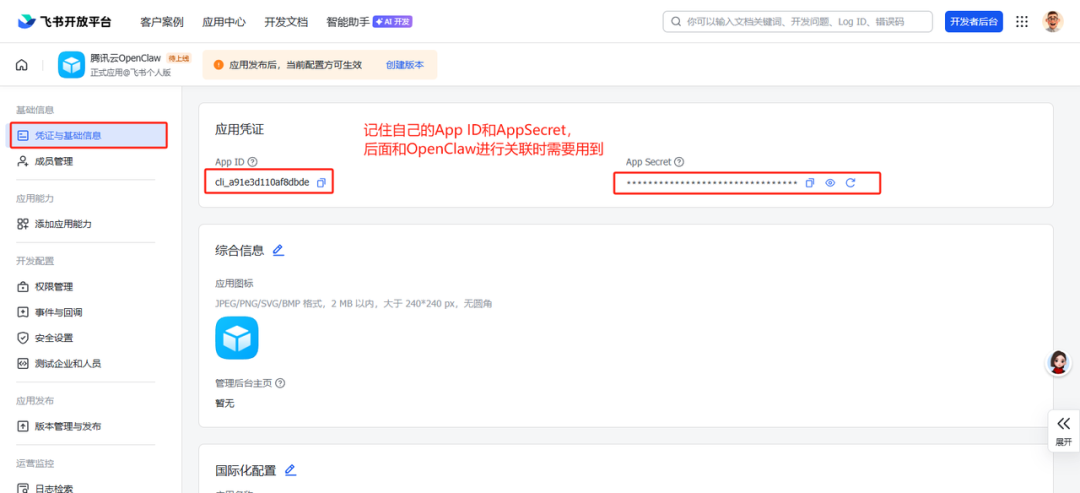Viewport: 1080px width, 493px height.
Task: Click the 暂无 value under 管理后台主页
Action: coord(225,403)
